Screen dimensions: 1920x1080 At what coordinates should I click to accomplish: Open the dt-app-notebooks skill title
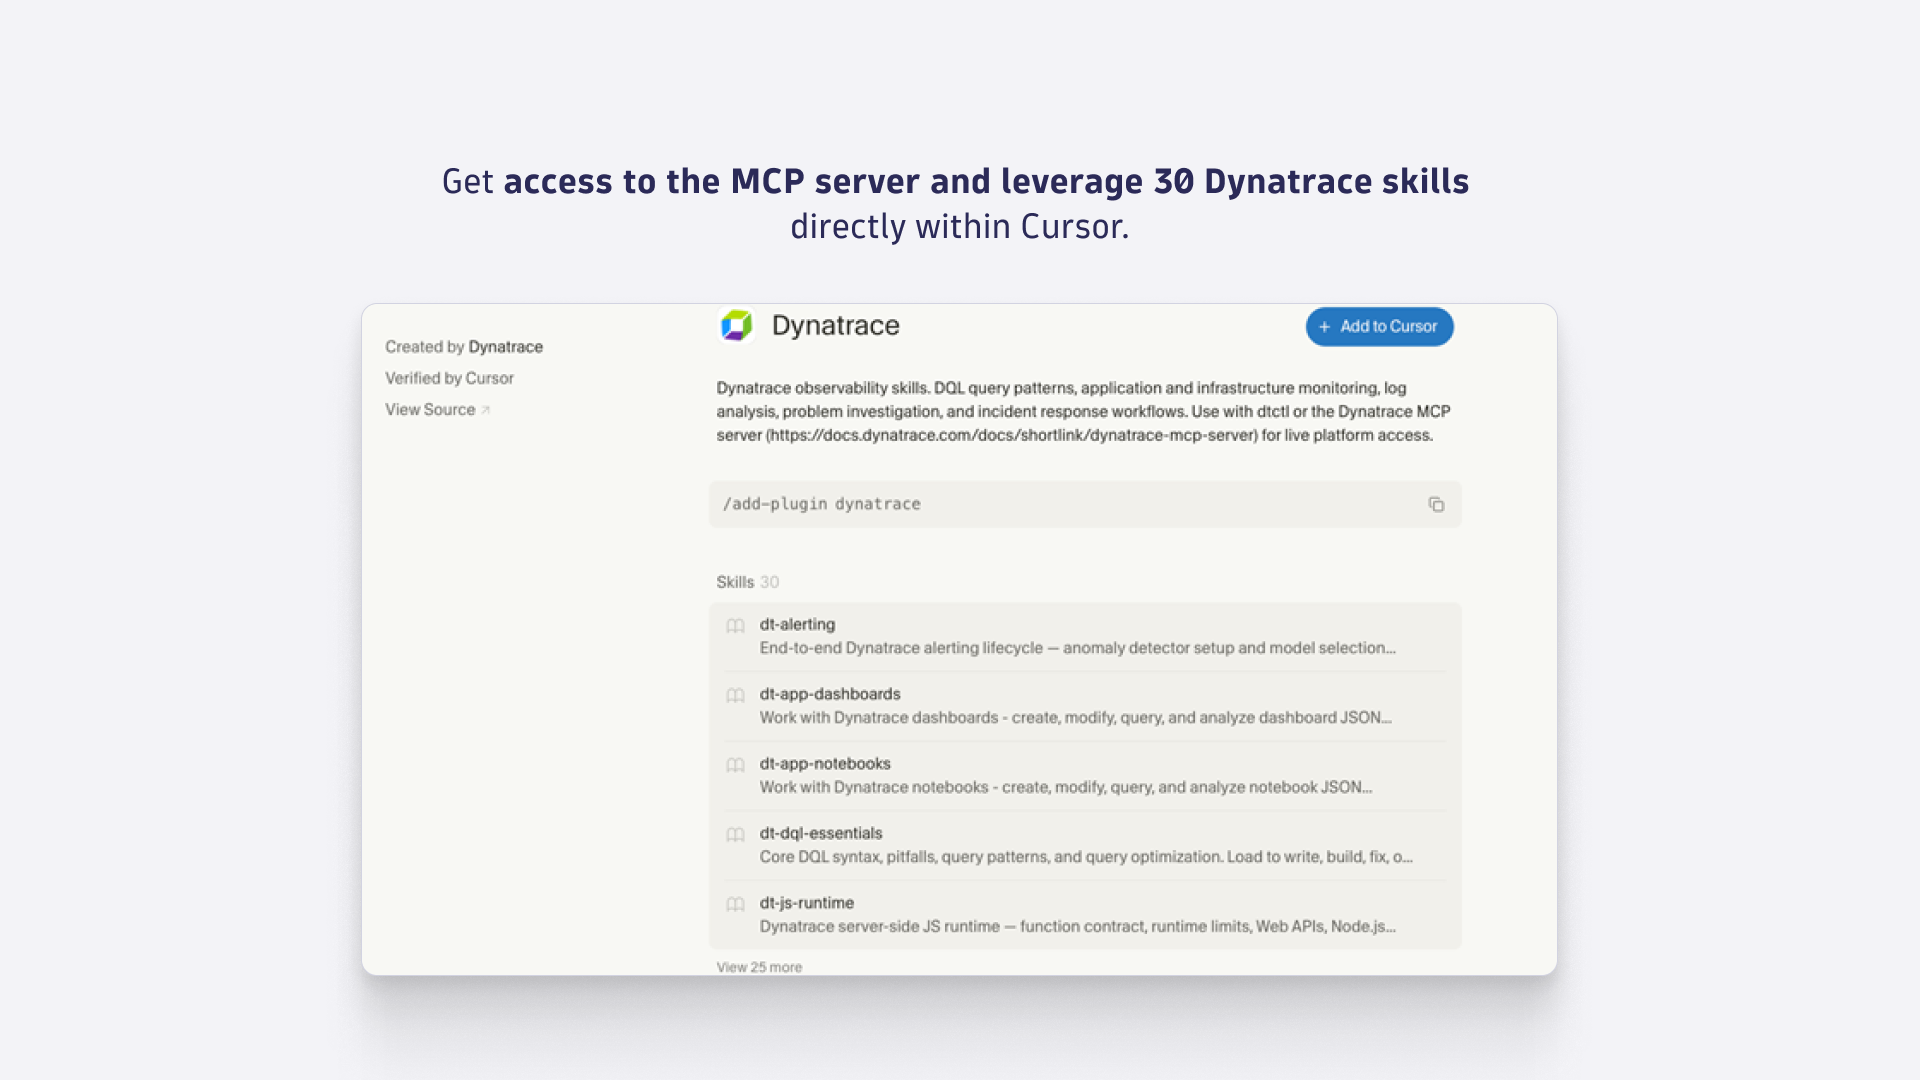pos(825,763)
